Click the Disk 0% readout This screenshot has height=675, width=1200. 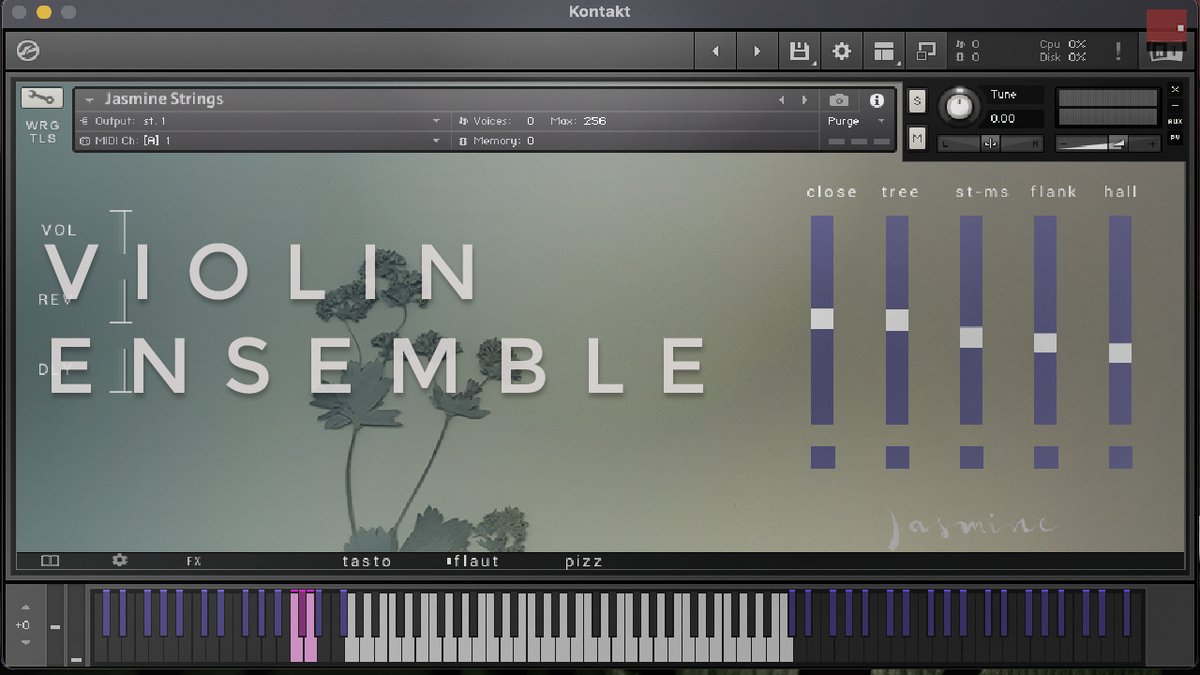pos(1062,57)
